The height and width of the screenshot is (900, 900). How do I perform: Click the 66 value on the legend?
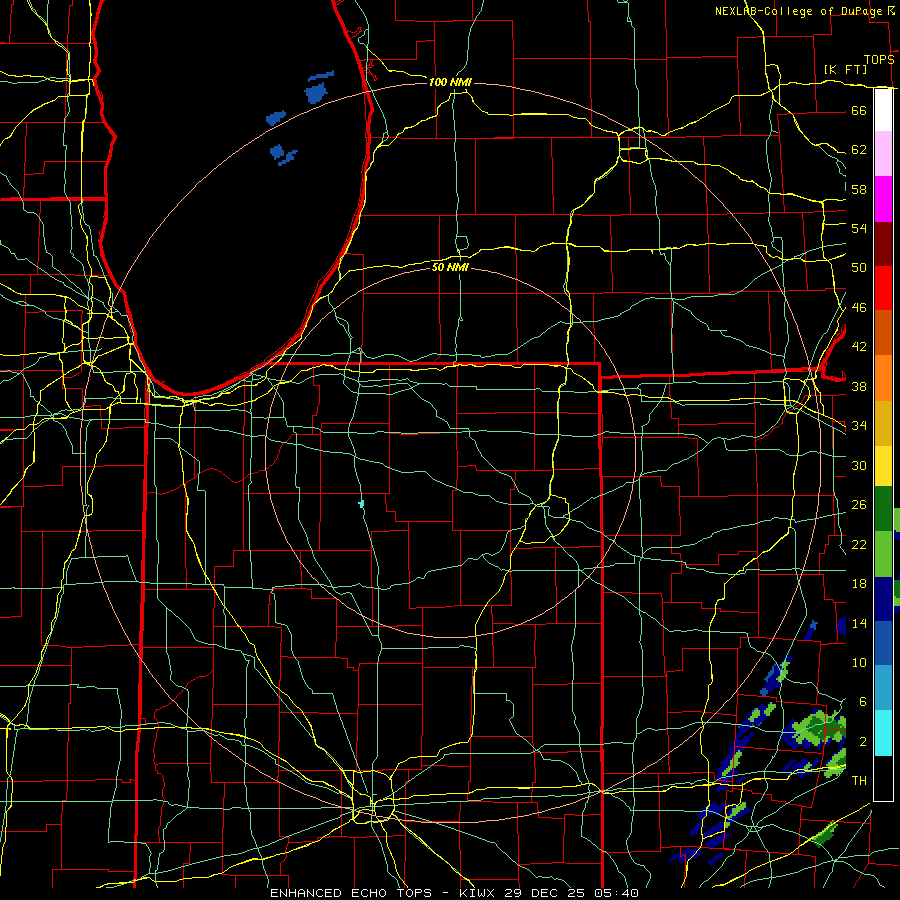(859, 110)
